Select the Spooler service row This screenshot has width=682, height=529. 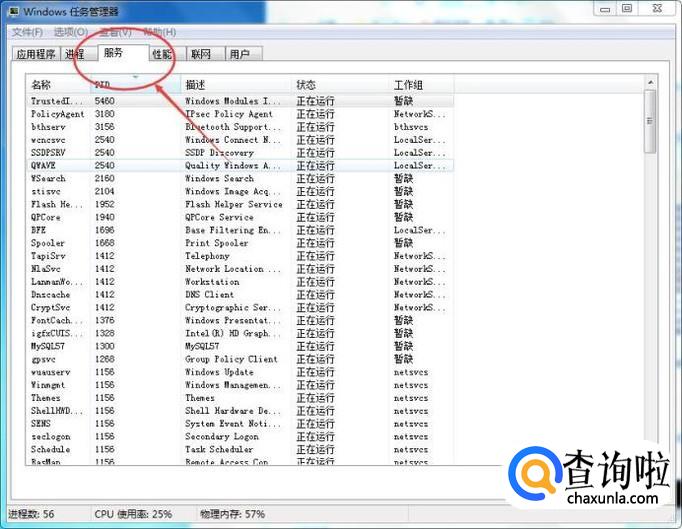[x=240, y=243]
